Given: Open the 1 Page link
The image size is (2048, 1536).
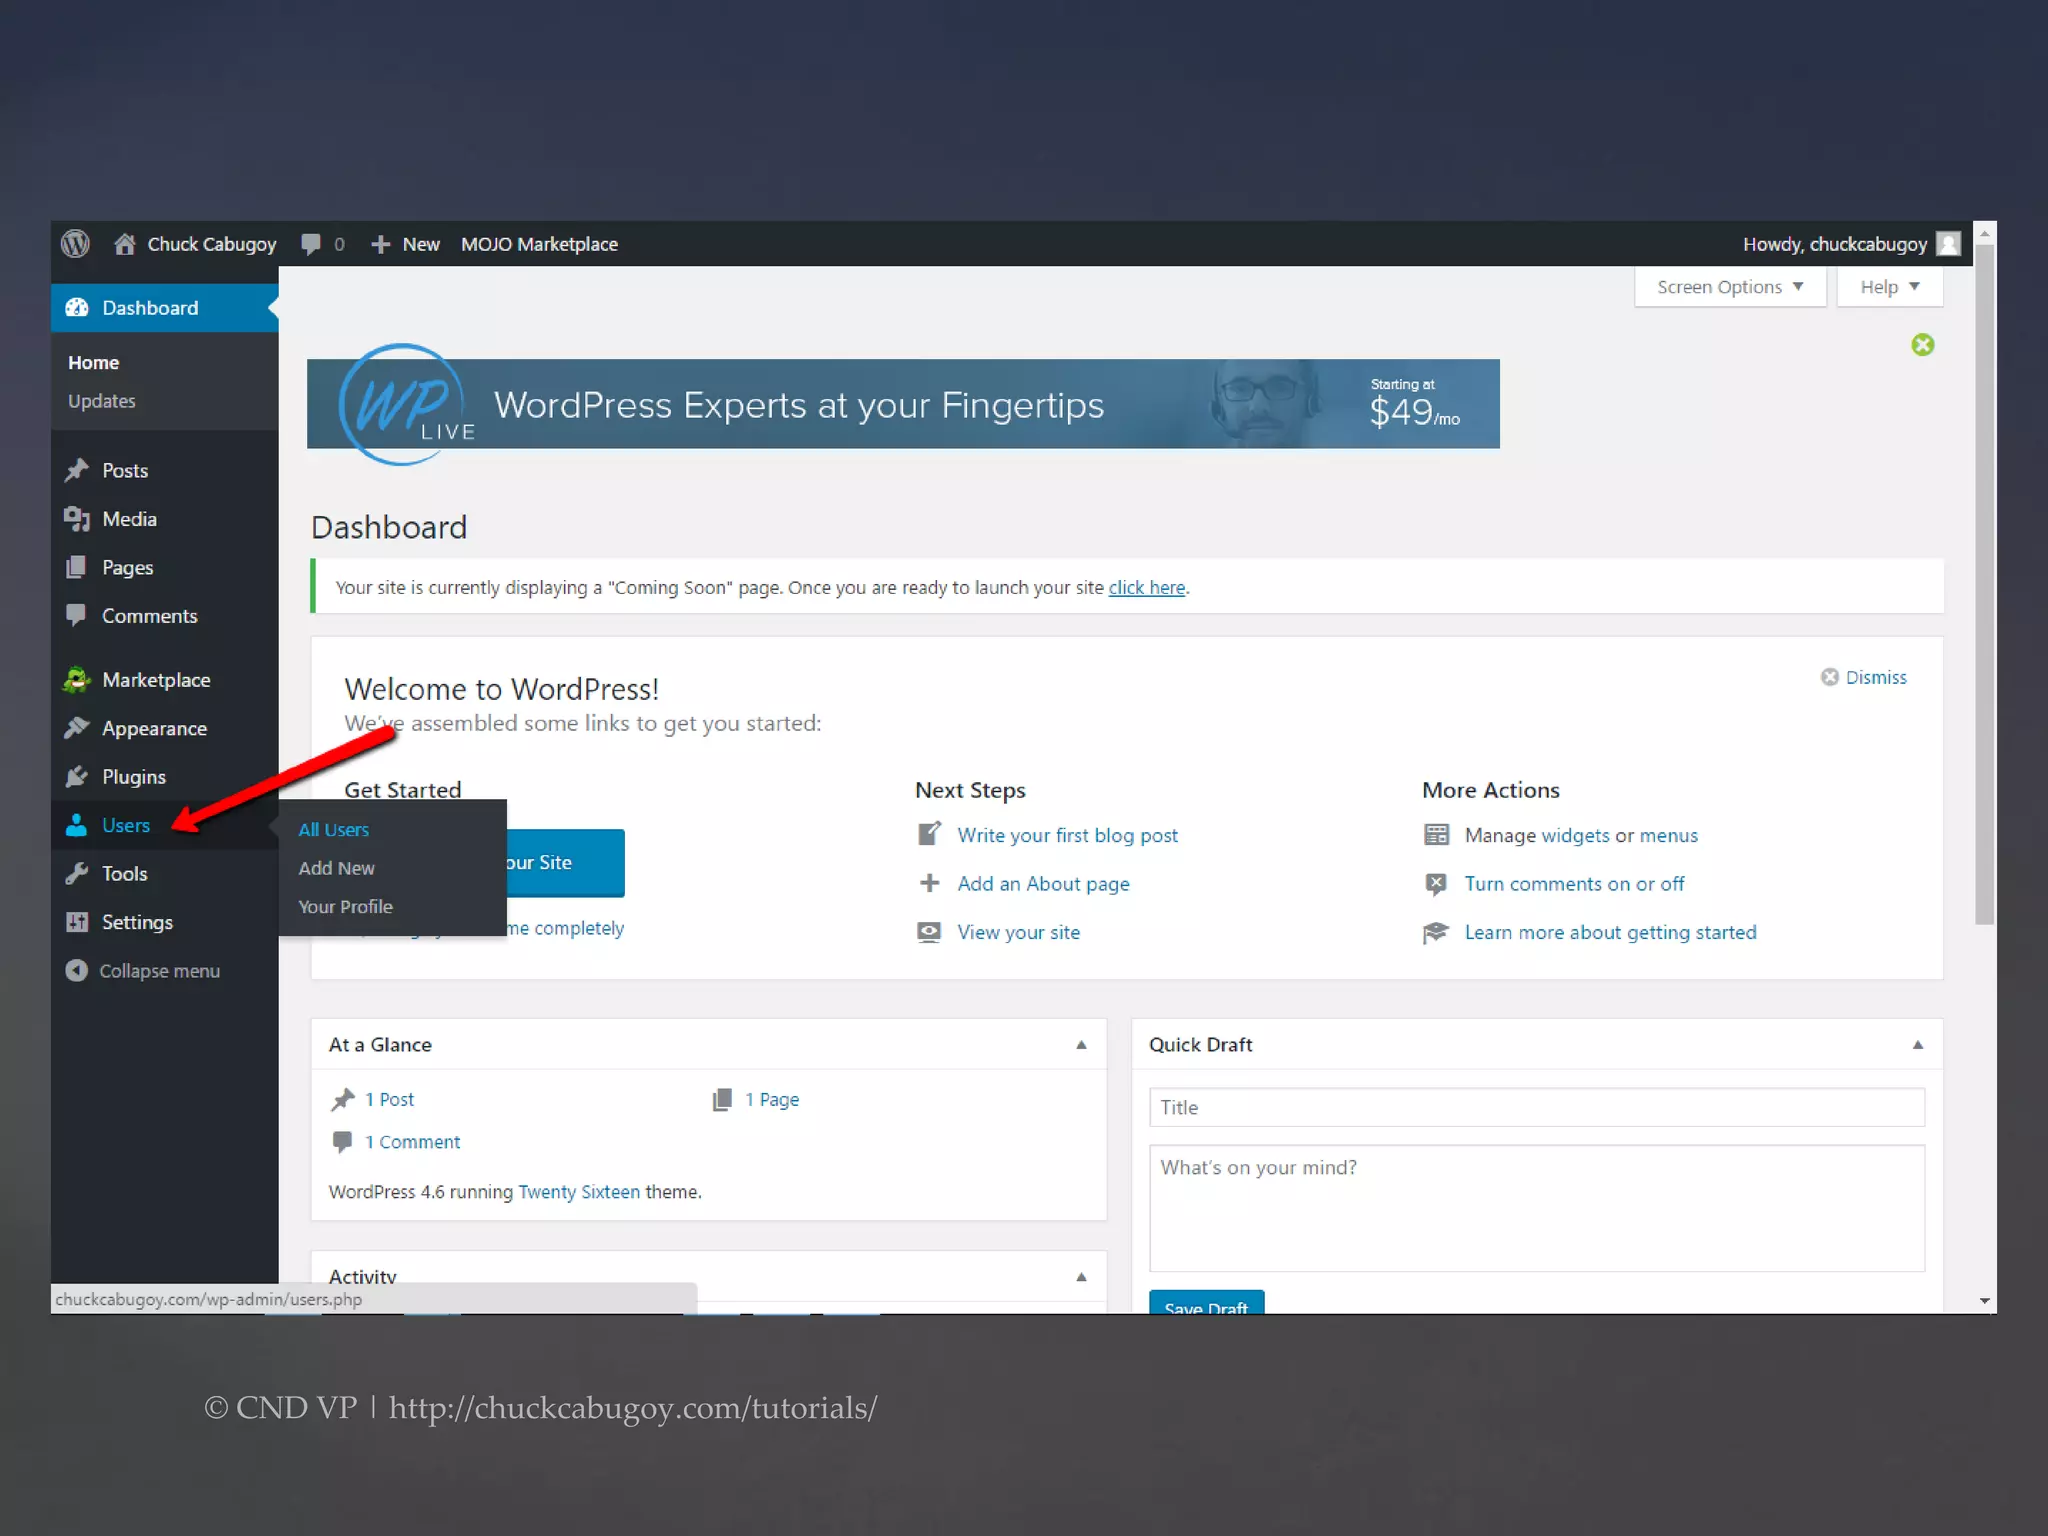Looking at the screenshot, I should pos(771,1100).
